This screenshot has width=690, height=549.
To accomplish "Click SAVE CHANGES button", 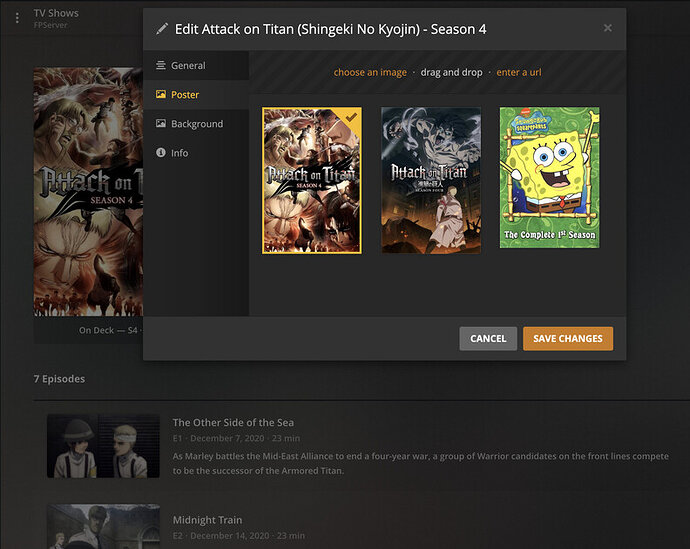I will pyautogui.click(x=568, y=339).
